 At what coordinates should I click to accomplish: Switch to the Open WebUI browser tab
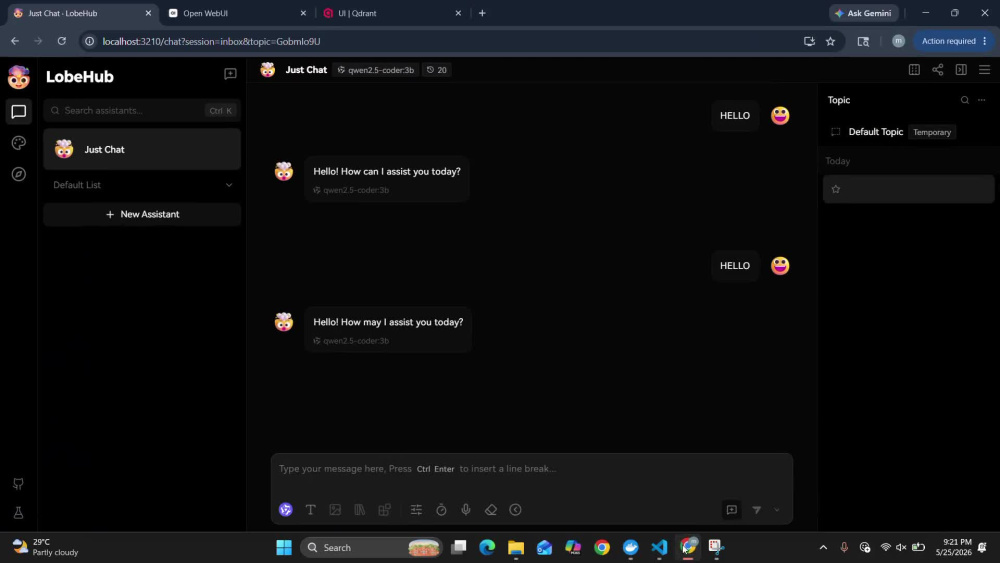pos(237,13)
